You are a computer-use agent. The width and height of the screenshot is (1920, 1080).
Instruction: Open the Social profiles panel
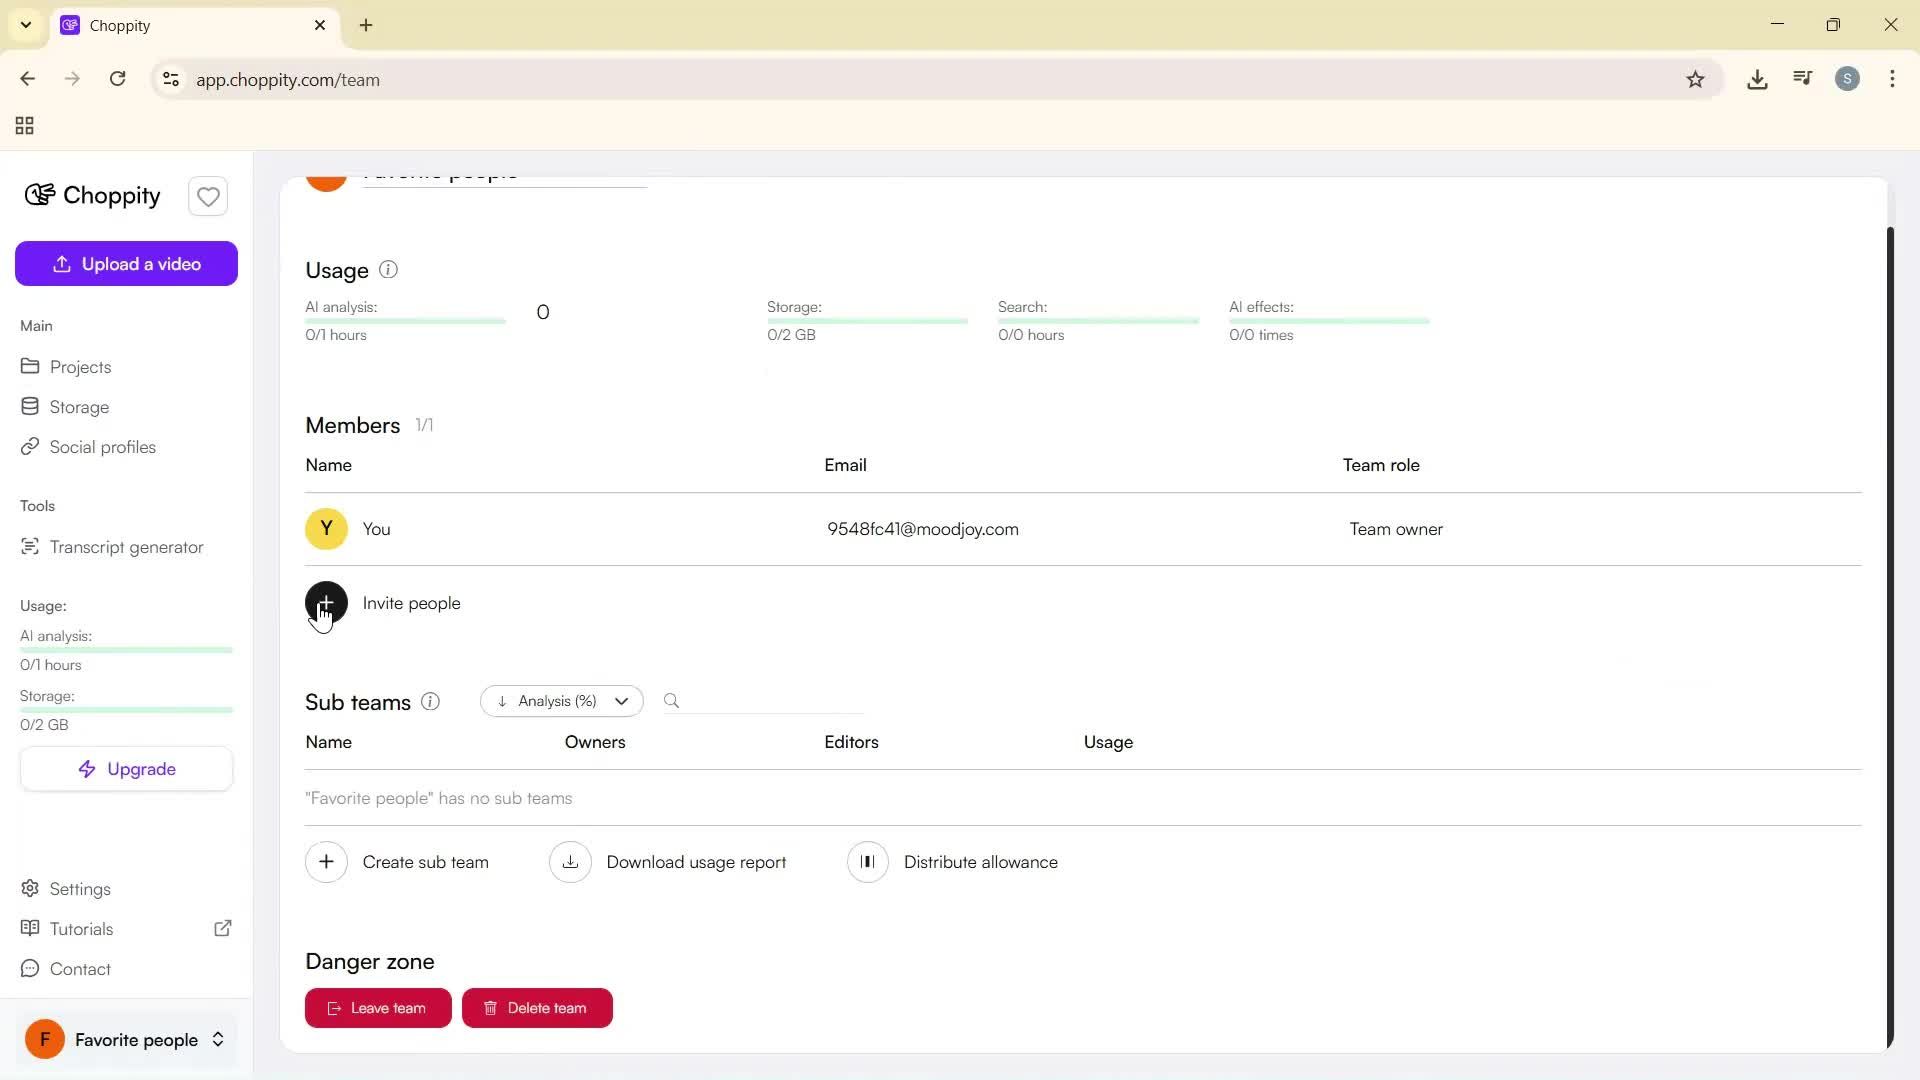click(x=102, y=447)
